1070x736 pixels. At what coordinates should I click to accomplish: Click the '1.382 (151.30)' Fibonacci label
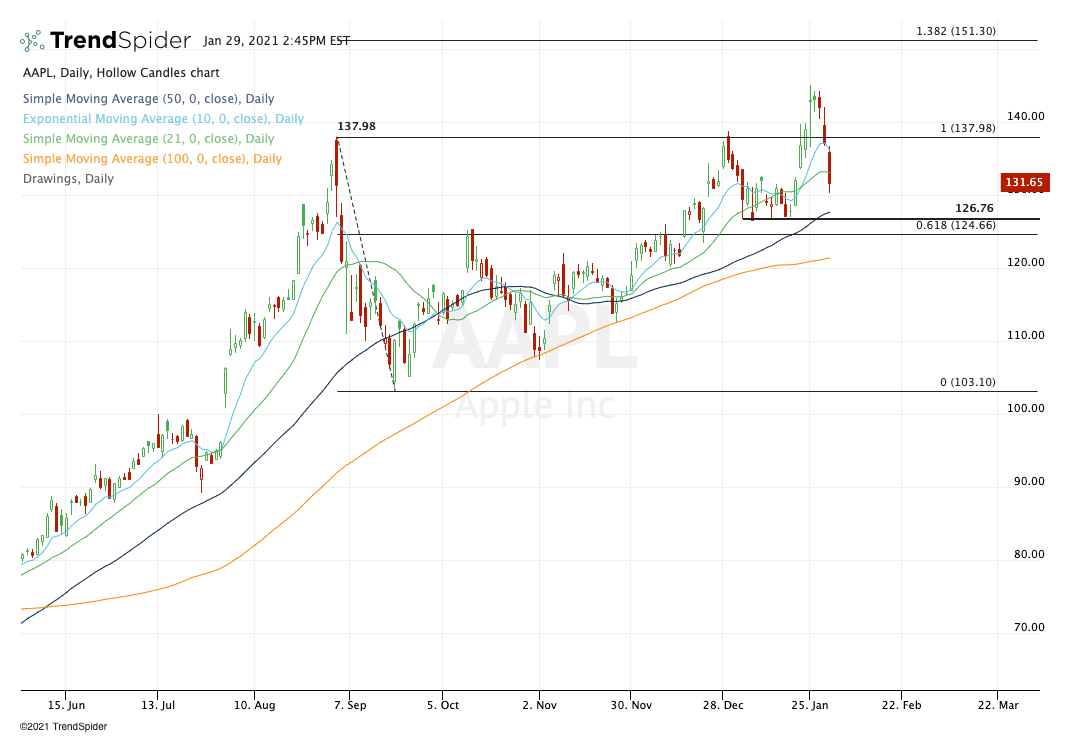[x=956, y=31]
